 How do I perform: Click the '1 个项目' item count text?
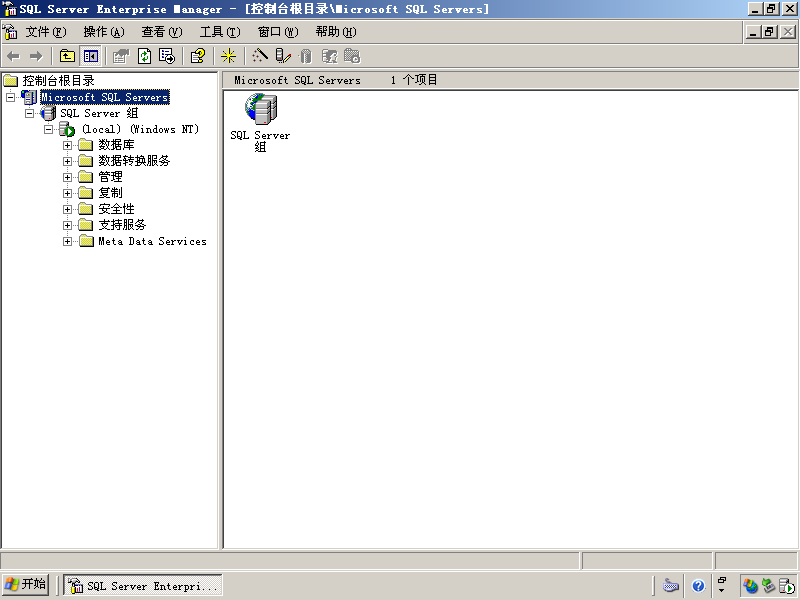pyautogui.click(x=414, y=80)
